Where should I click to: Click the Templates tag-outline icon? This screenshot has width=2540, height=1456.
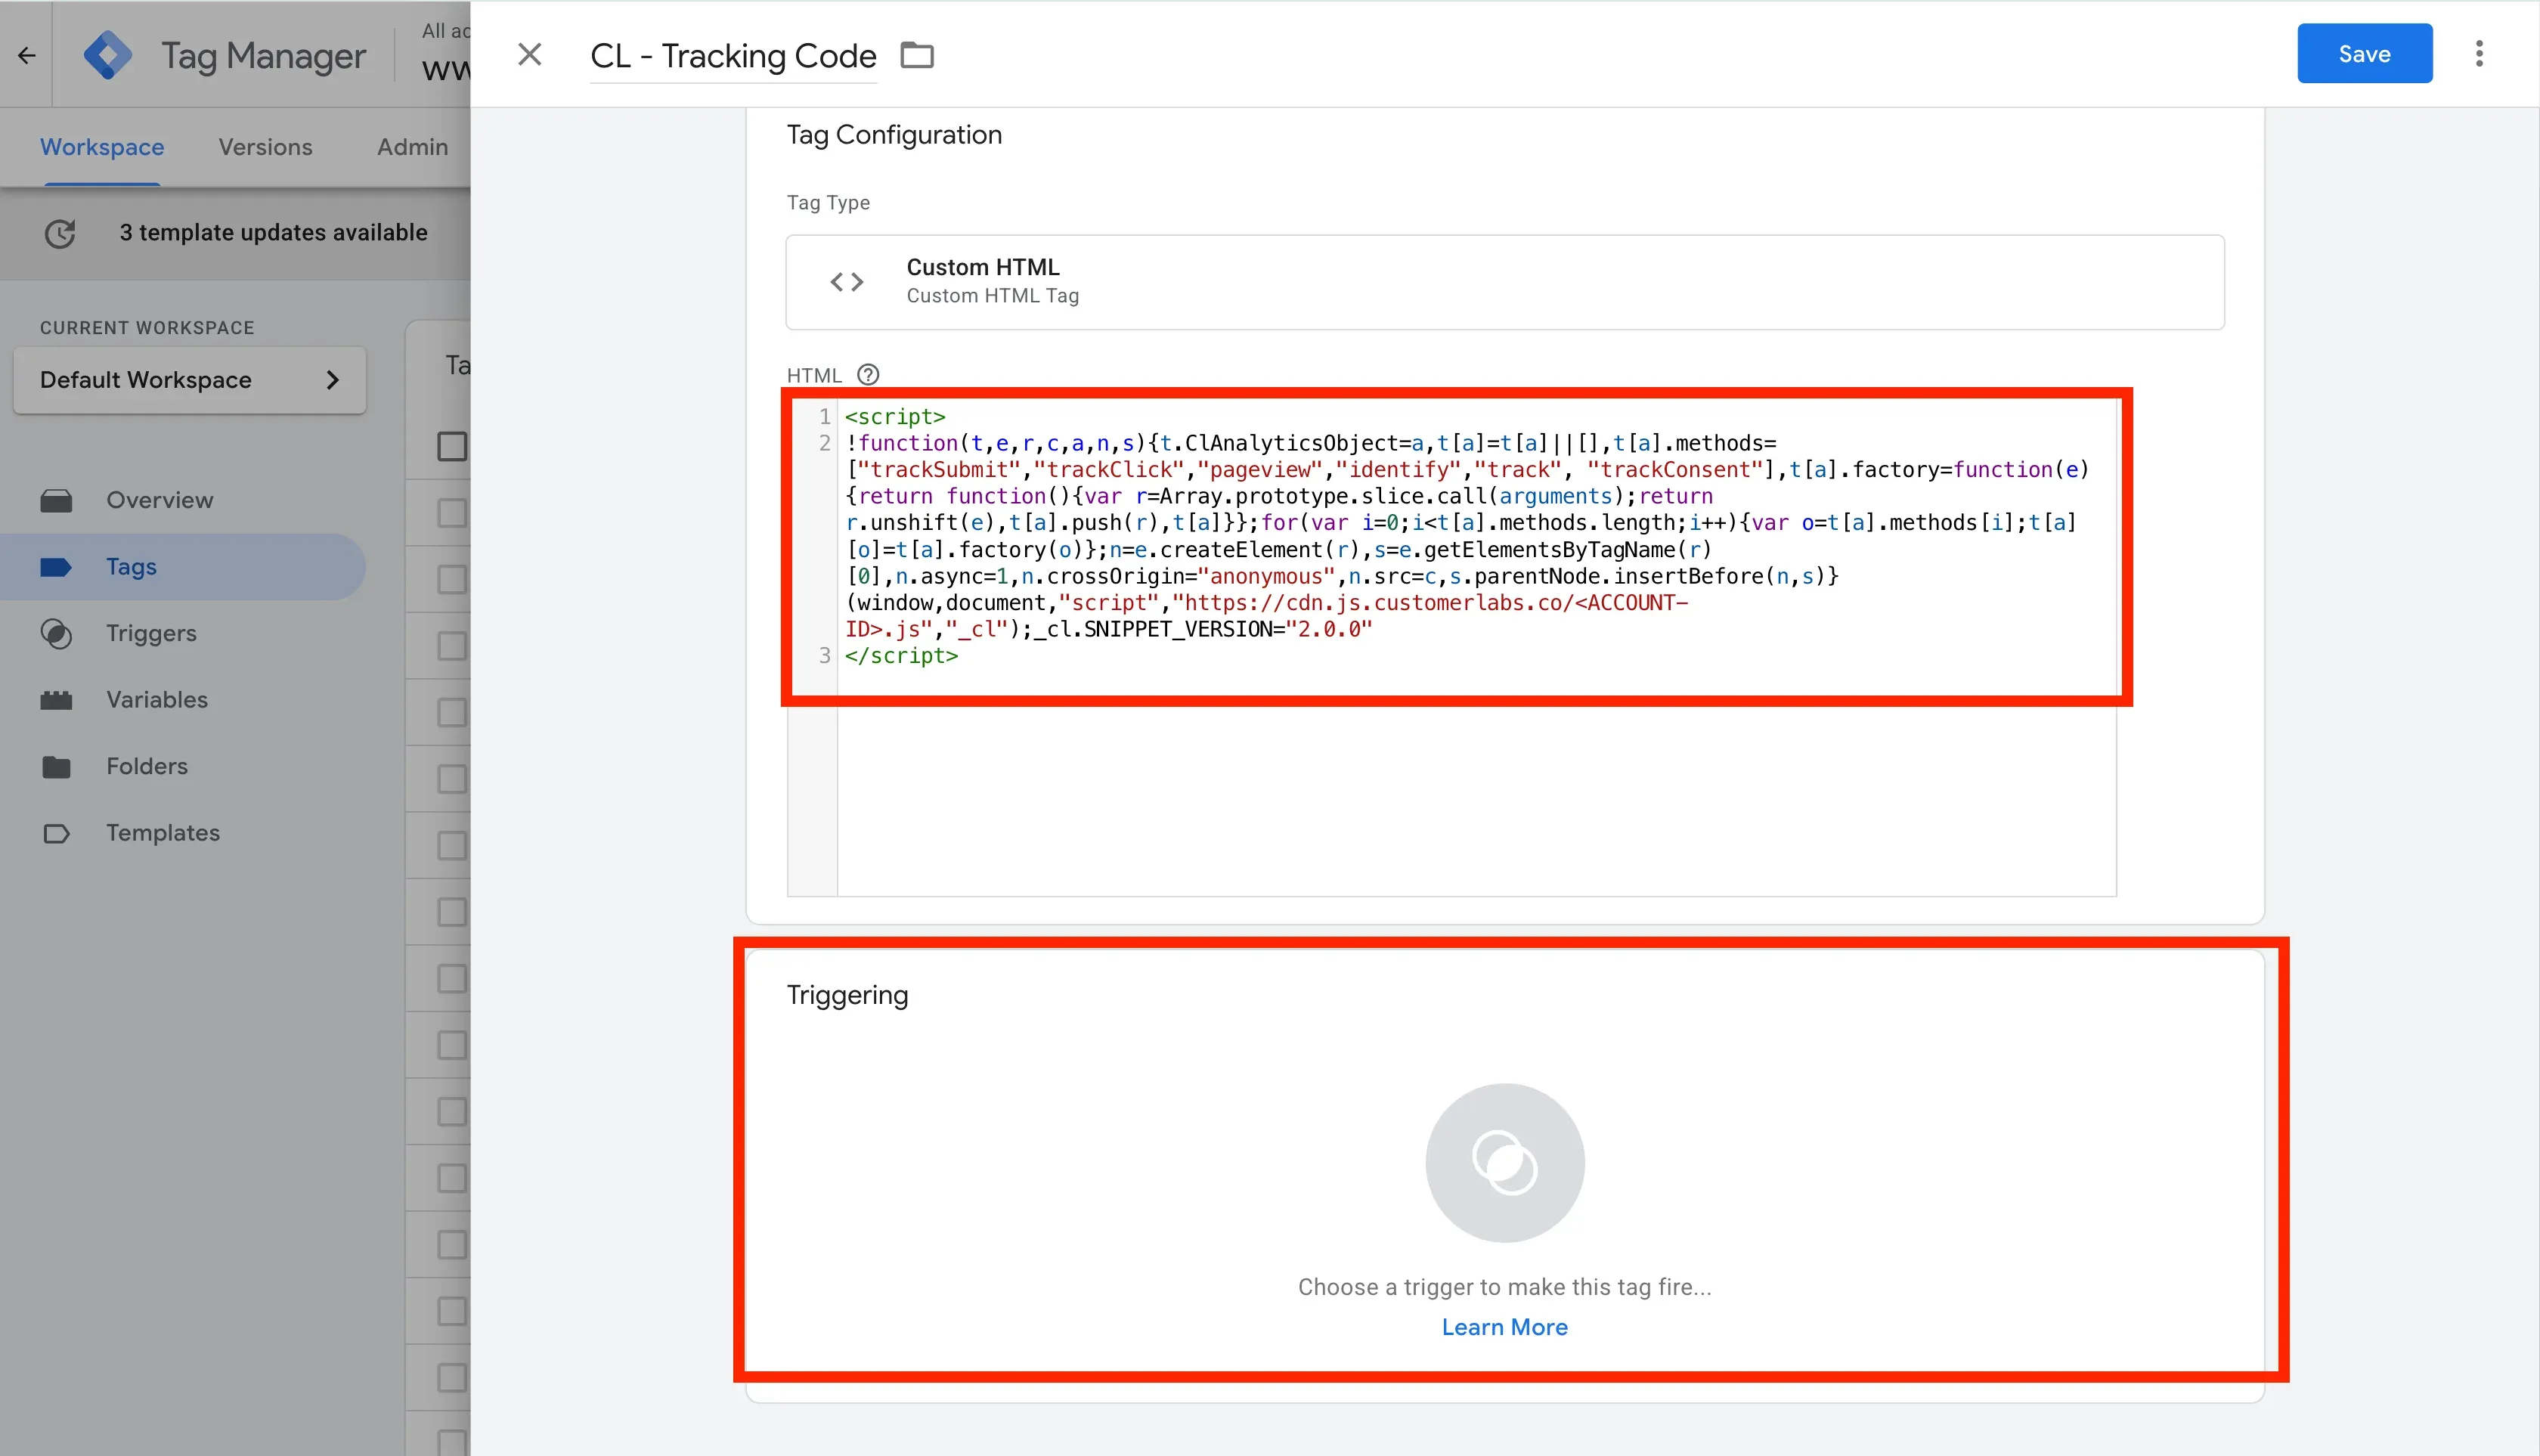pyautogui.click(x=56, y=833)
